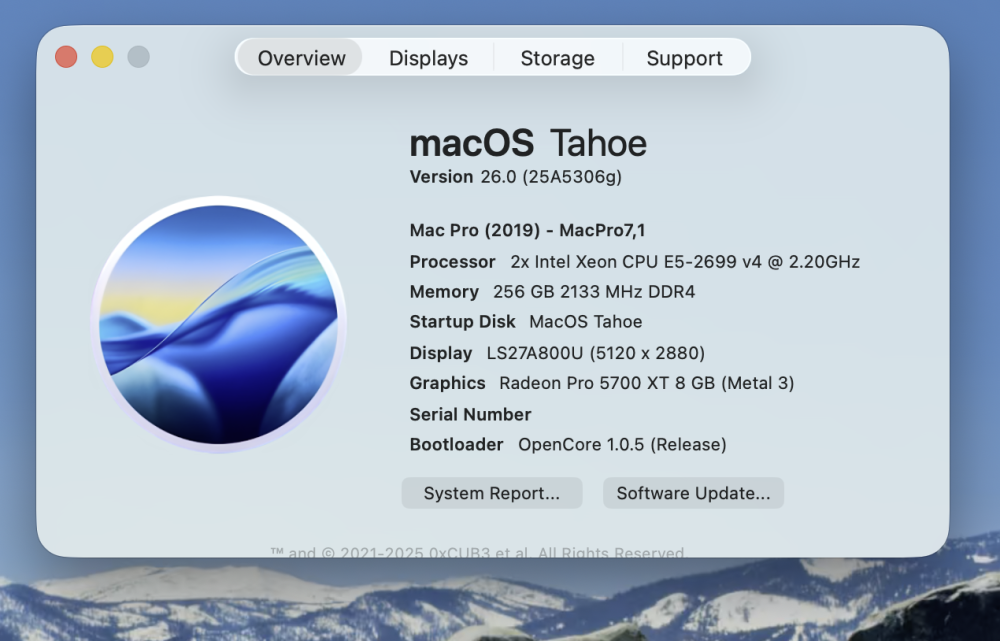Click the Mac Pro (2019) - MacPro7,1 line
This screenshot has width=1000, height=641.
(x=527, y=230)
